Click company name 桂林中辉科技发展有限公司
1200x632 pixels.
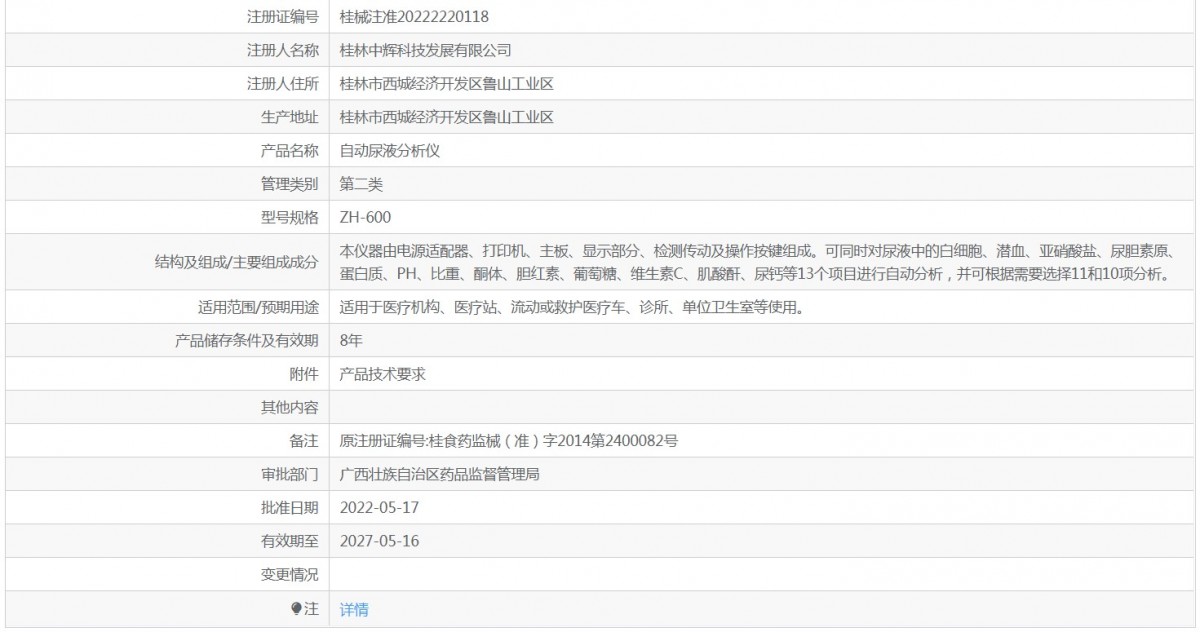426,50
